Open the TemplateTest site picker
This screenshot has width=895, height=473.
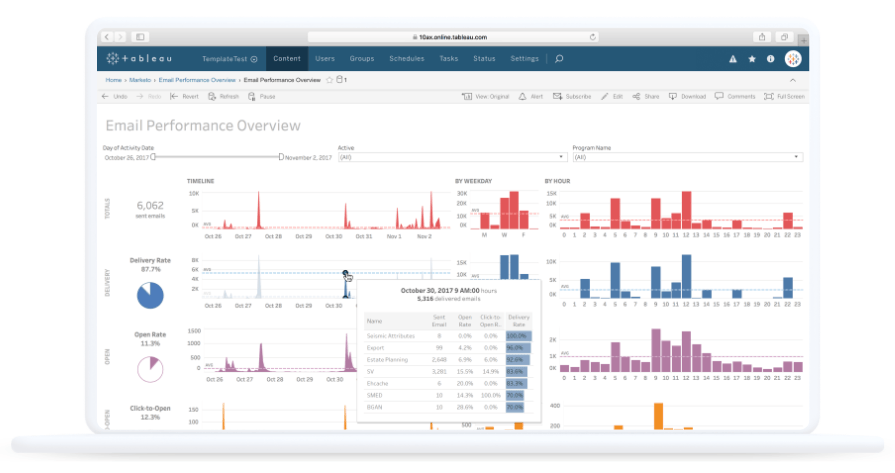(229, 59)
